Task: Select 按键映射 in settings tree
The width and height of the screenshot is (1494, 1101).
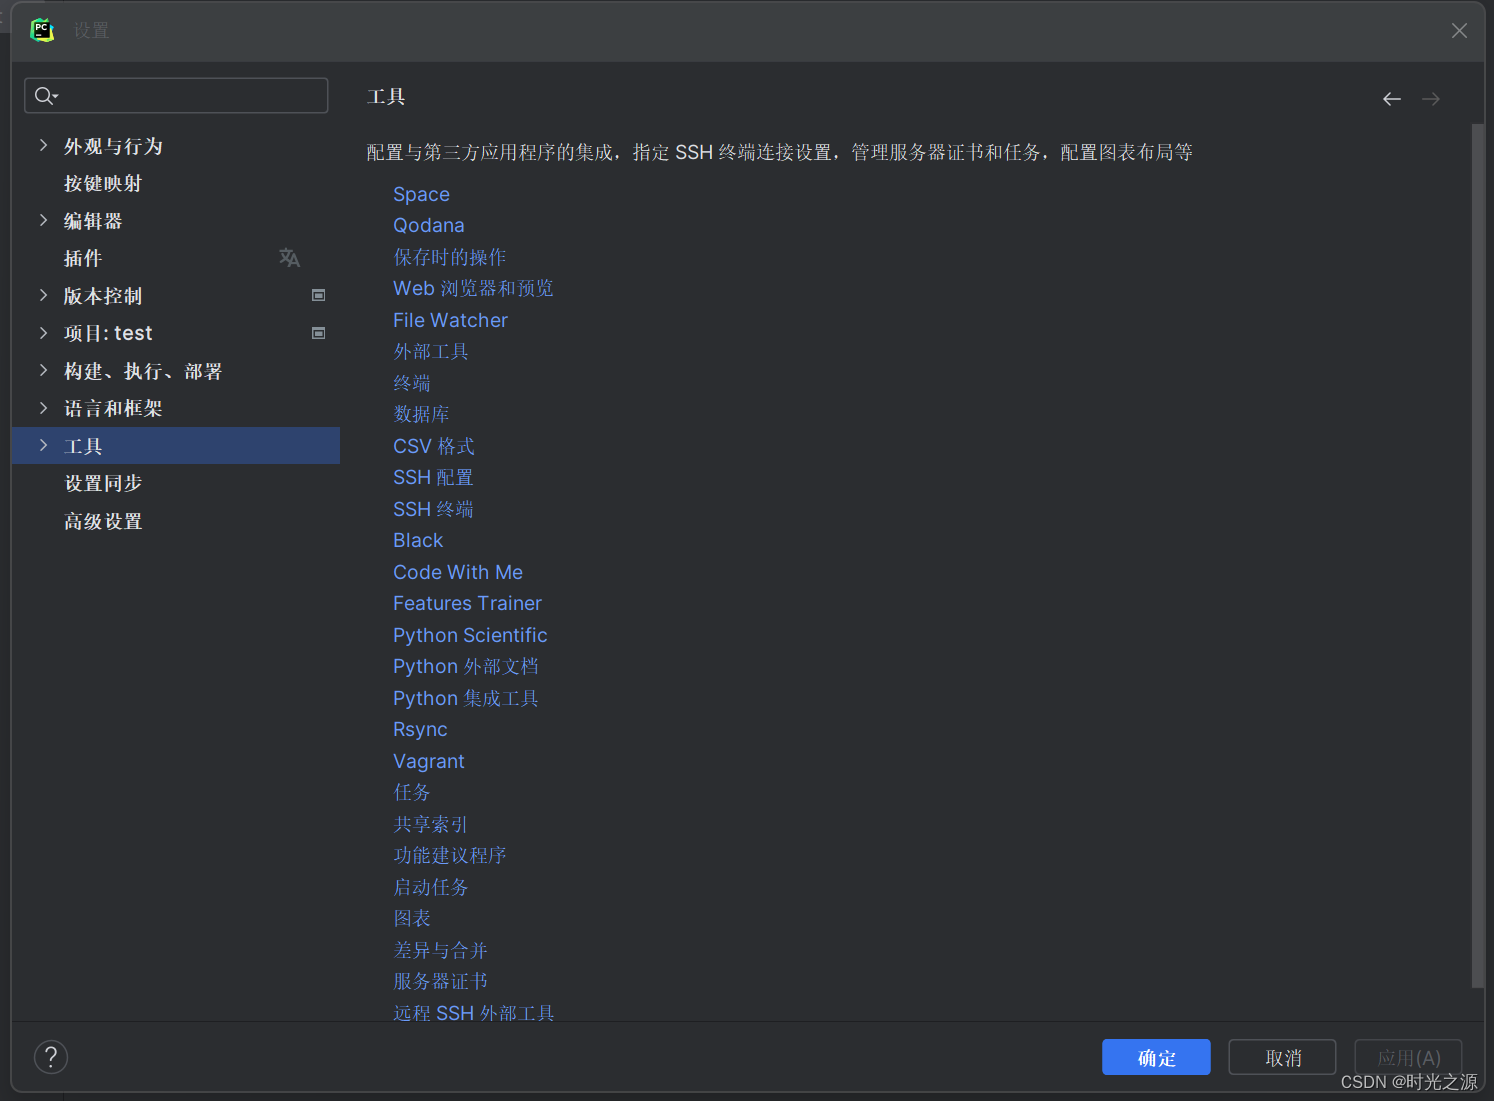Action: click(x=103, y=183)
